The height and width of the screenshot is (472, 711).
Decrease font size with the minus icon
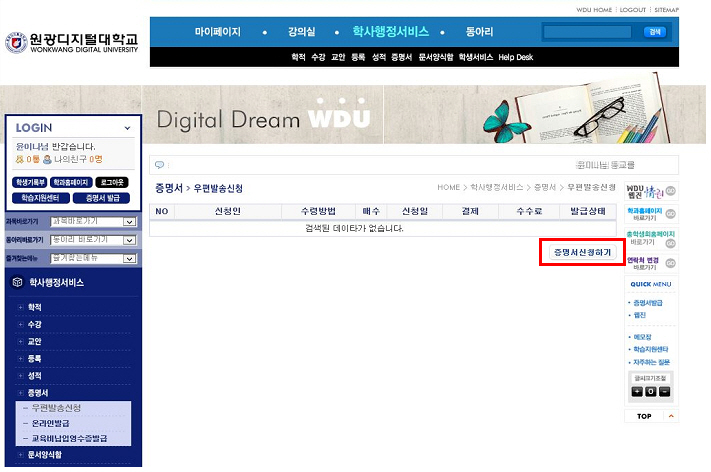[x=663, y=391]
